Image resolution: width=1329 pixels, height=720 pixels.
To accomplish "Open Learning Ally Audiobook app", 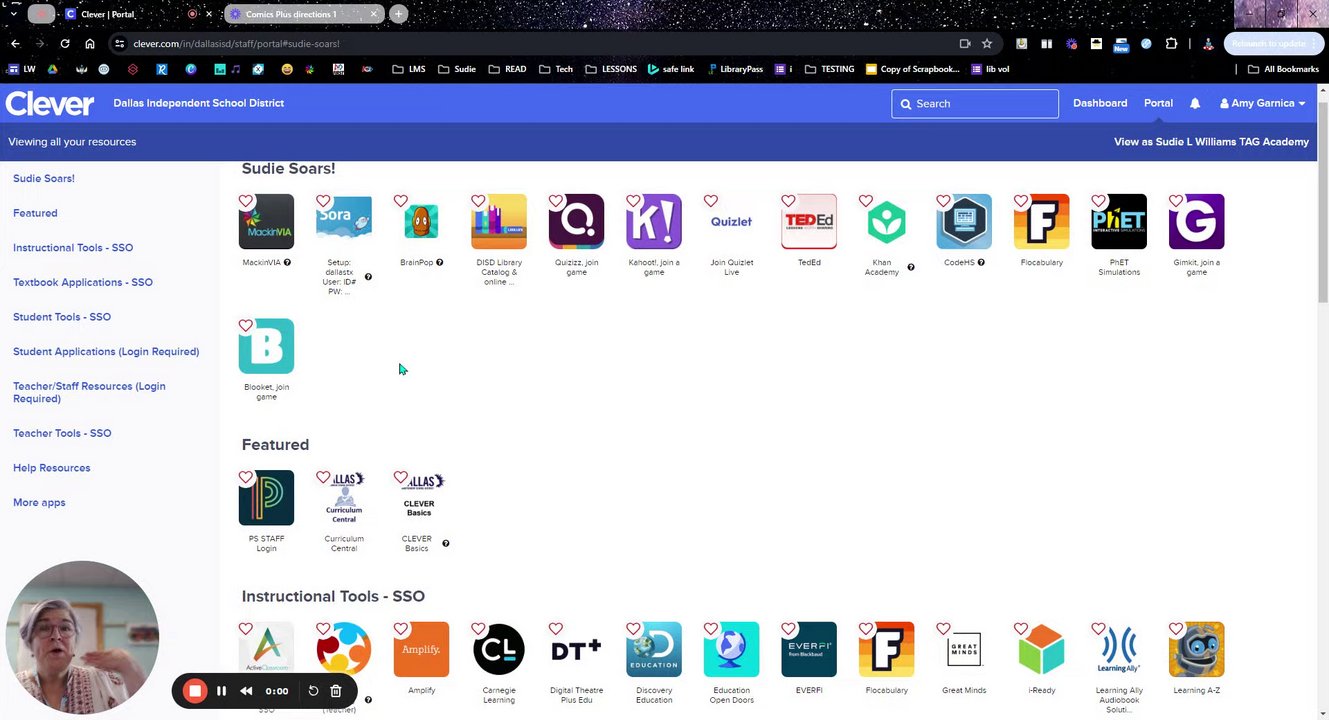I will pos(1119,650).
